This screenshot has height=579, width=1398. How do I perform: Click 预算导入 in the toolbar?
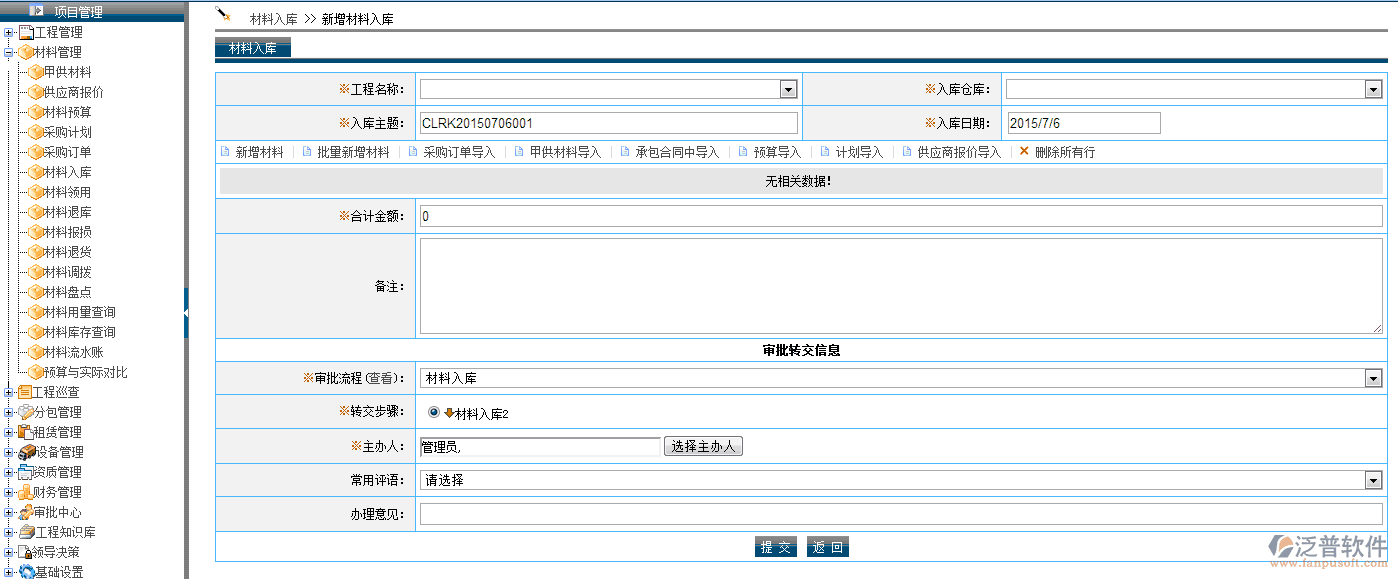[x=777, y=152]
